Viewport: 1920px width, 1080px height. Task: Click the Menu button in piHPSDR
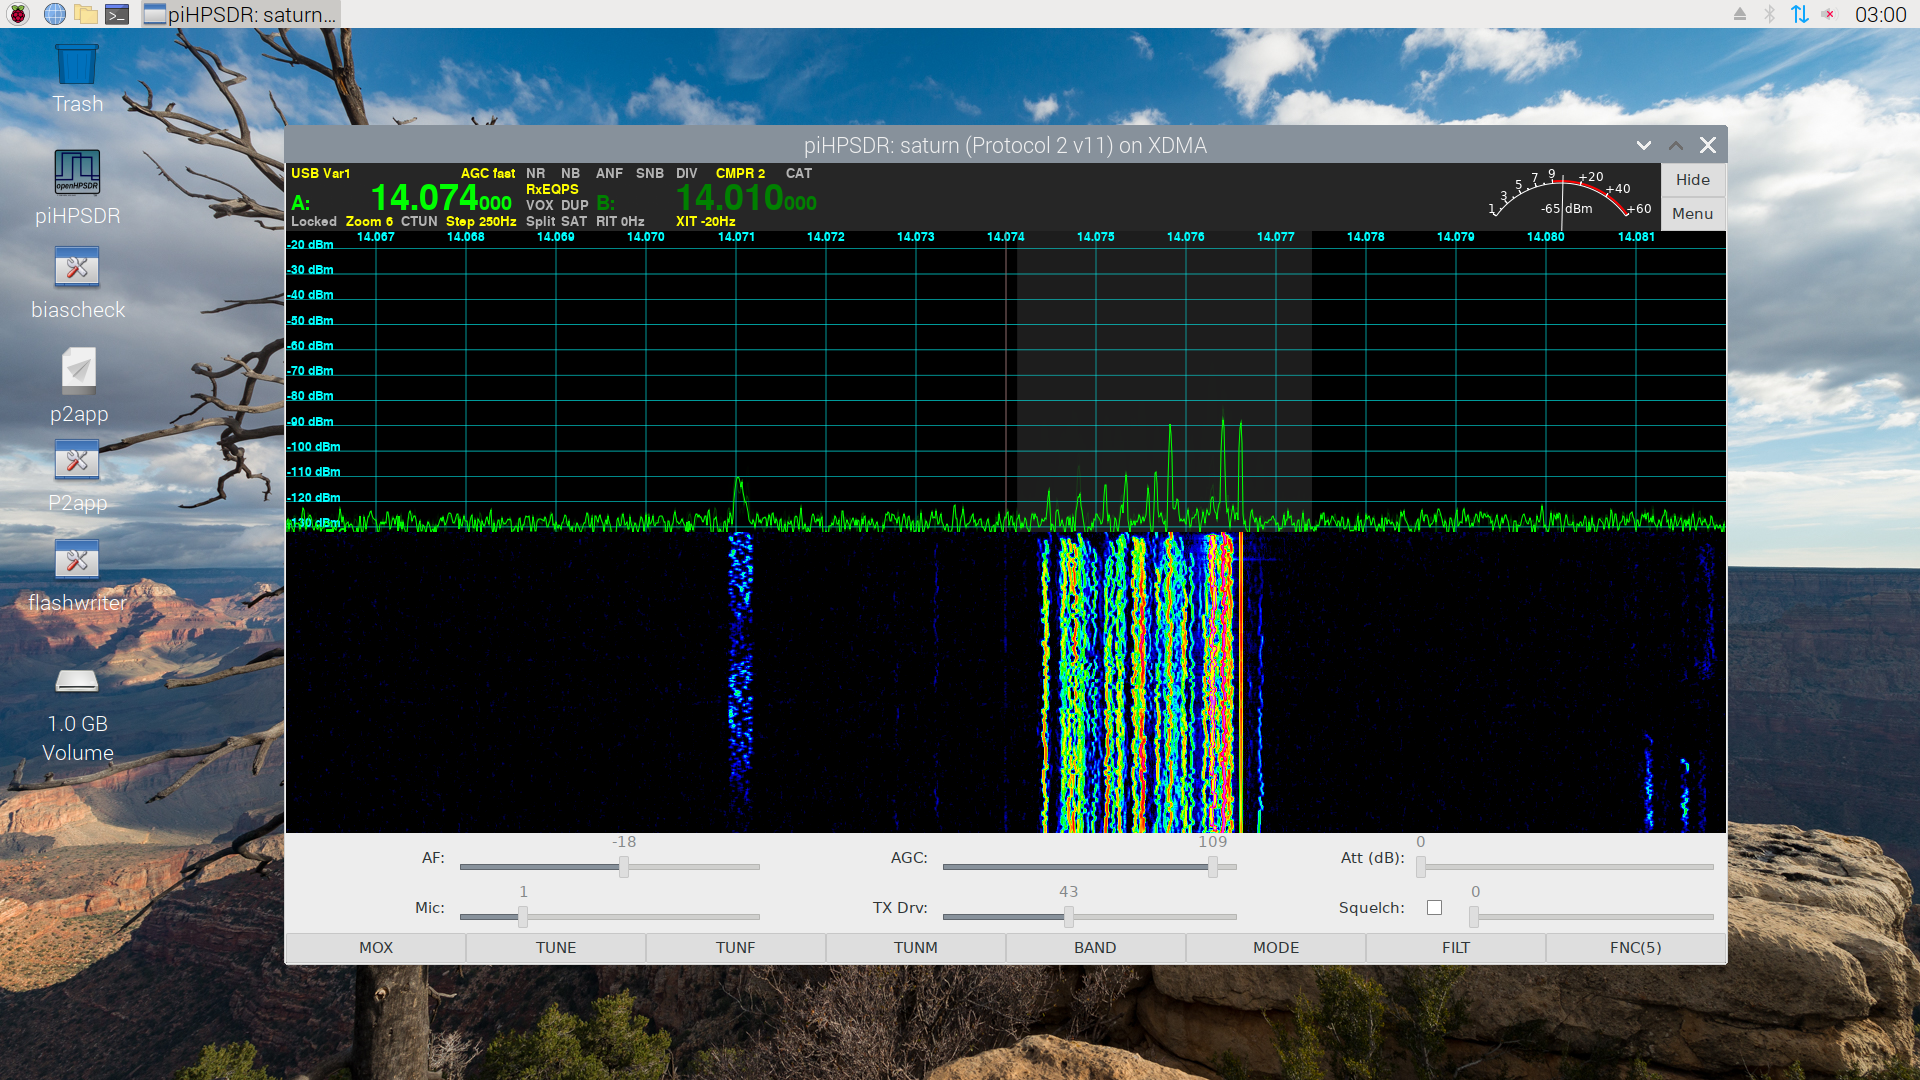[1692, 214]
